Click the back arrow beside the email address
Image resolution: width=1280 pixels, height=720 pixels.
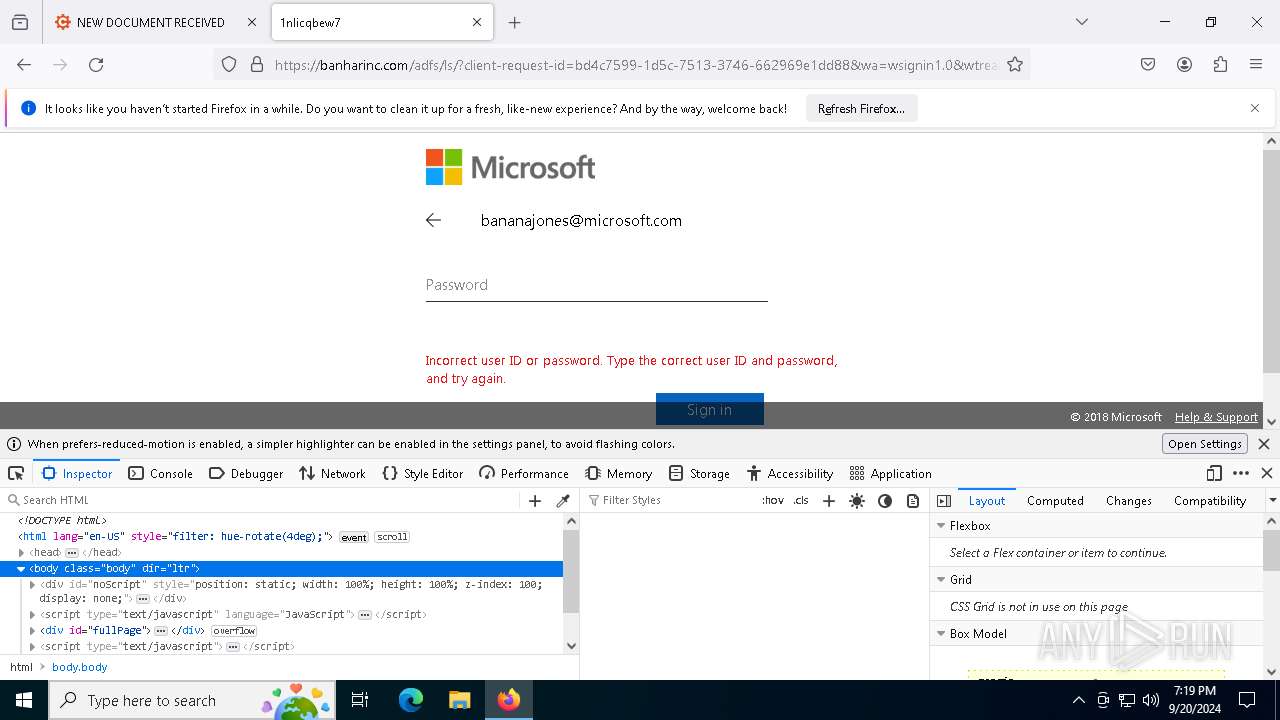click(x=433, y=220)
